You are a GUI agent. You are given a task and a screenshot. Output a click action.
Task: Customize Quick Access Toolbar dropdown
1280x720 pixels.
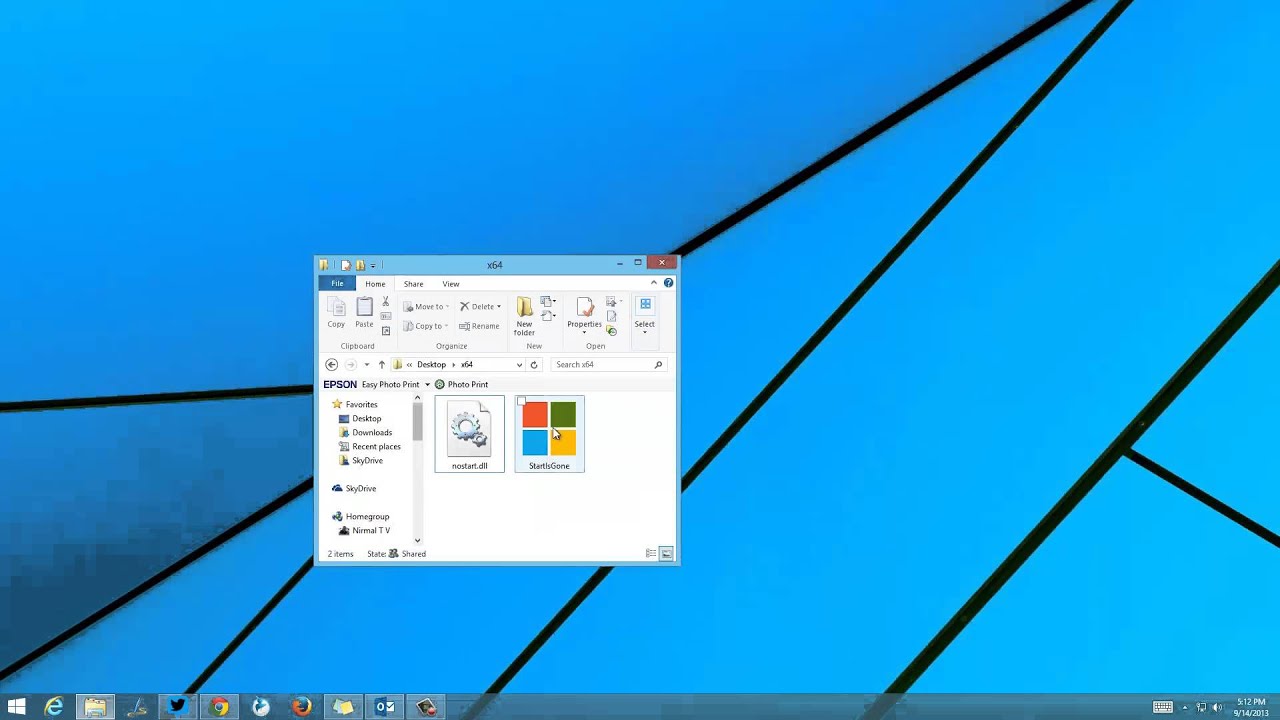373,266
